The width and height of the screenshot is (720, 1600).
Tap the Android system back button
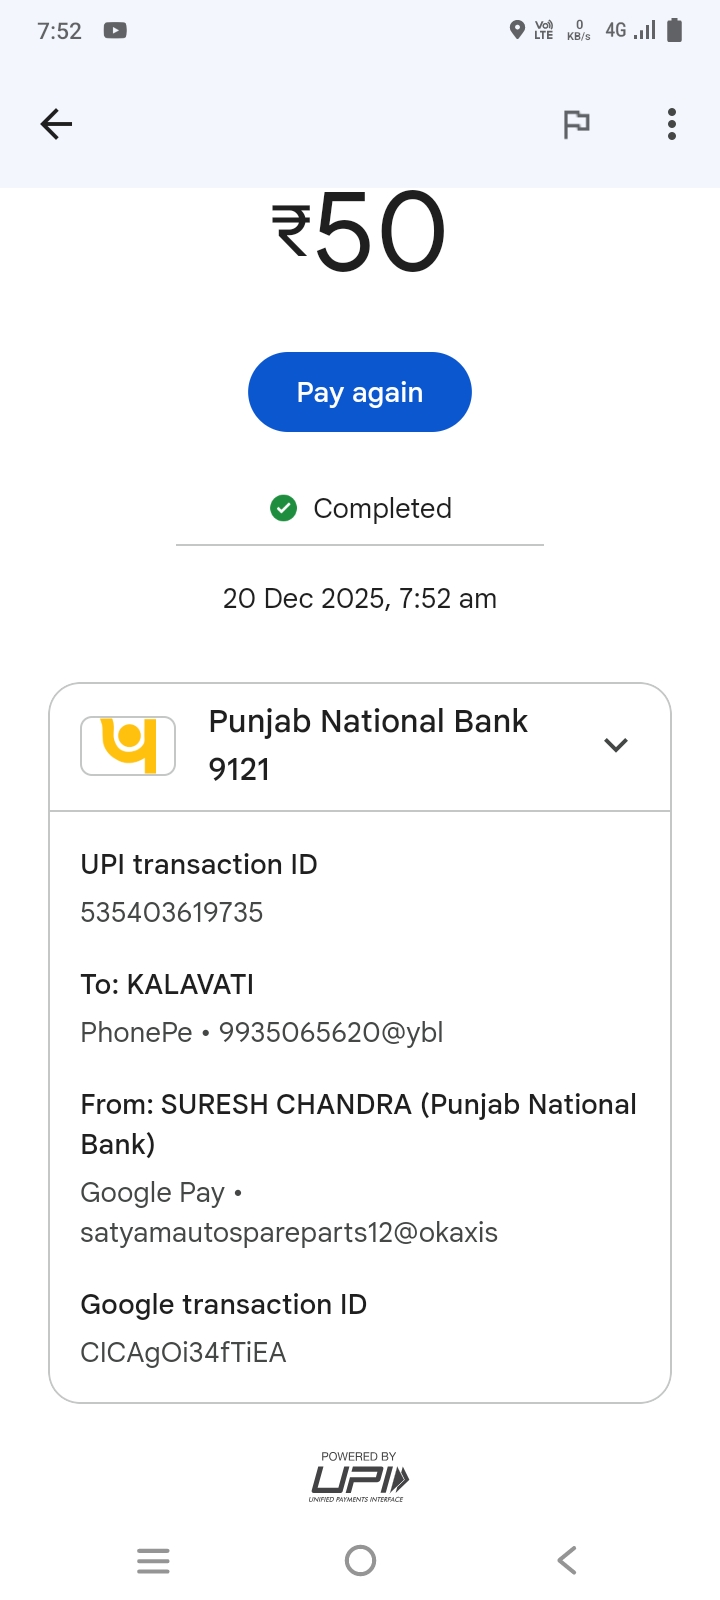click(x=567, y=1560)
